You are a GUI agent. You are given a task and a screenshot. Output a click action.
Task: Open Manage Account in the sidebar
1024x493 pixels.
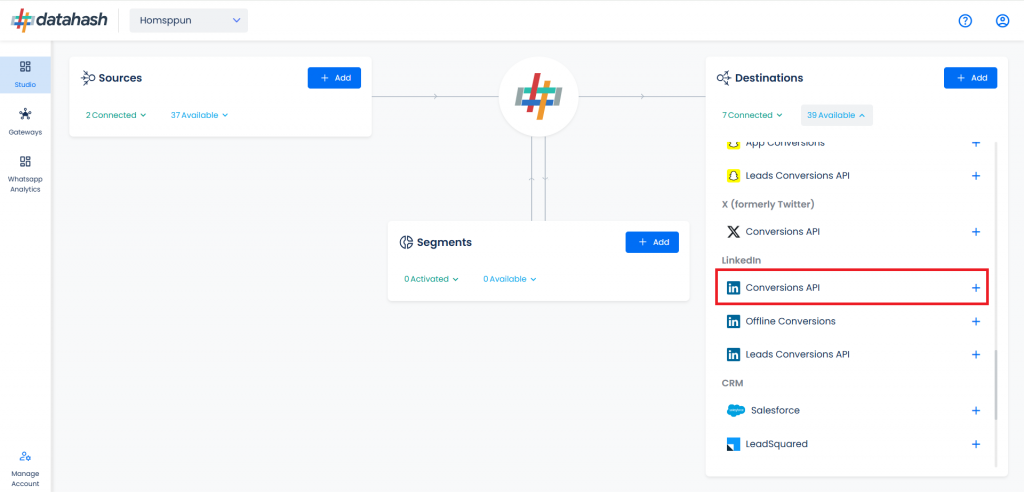point(25,469)
